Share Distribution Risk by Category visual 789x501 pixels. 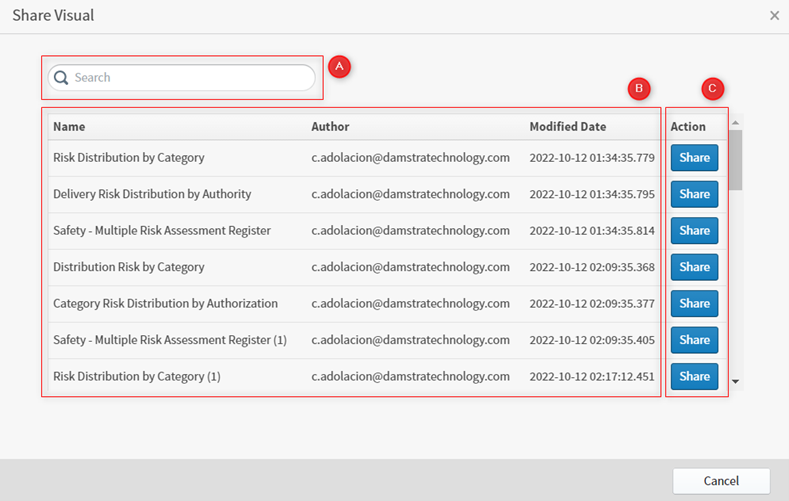tap(694, 267)
